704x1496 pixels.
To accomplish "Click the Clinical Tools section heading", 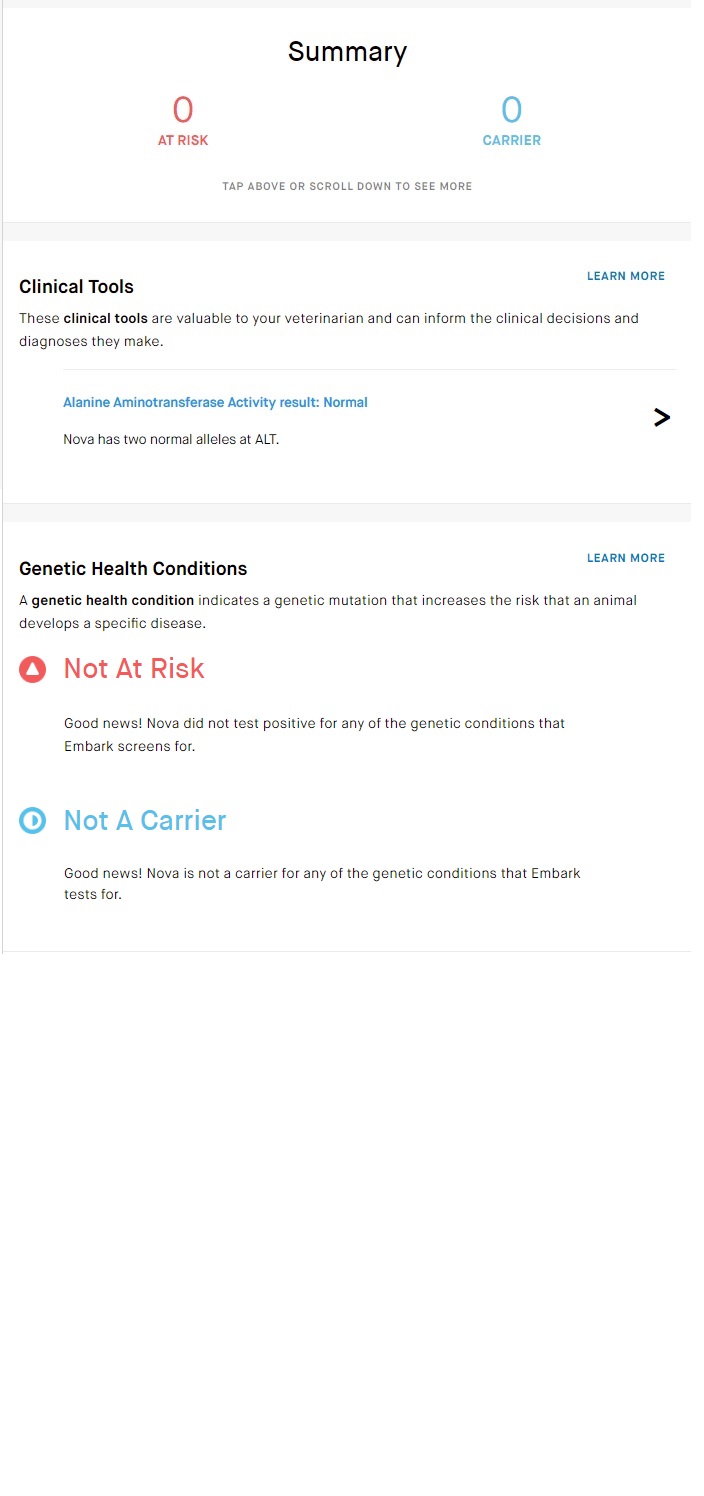I will pos(76,287).
